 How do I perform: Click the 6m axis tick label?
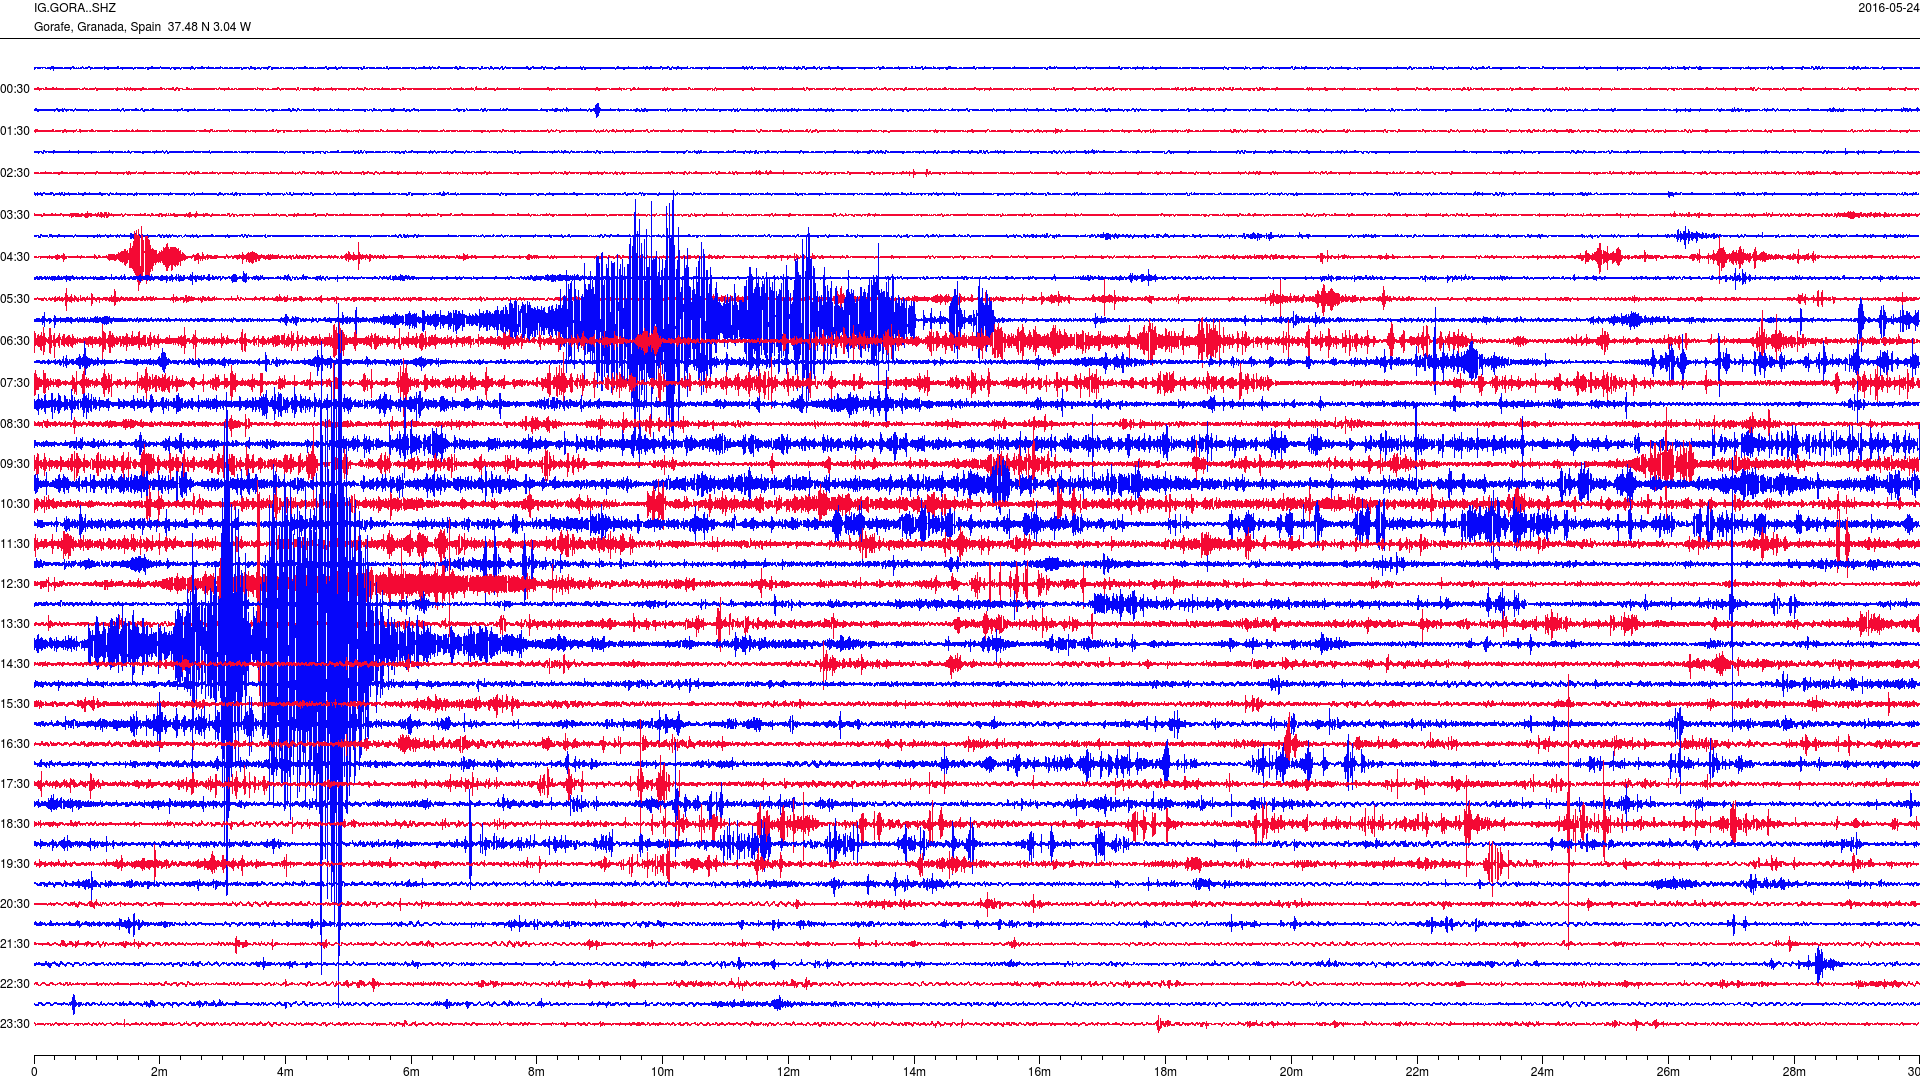click(x=411, y=1072)
